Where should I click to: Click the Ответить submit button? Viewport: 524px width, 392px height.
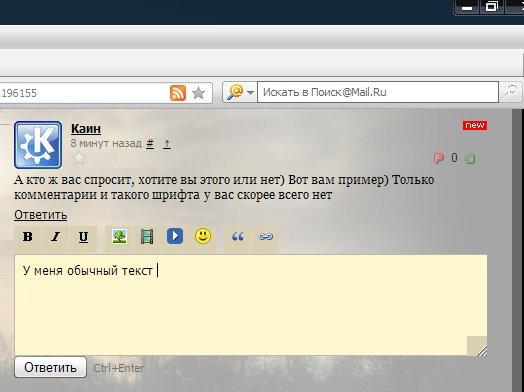50,367
